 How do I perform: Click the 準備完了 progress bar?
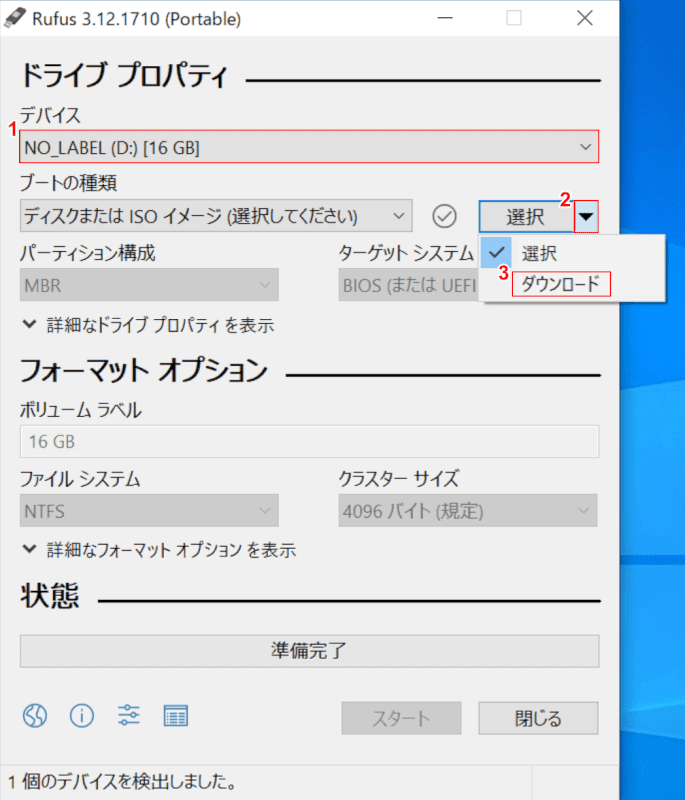[x=310, y=651]
